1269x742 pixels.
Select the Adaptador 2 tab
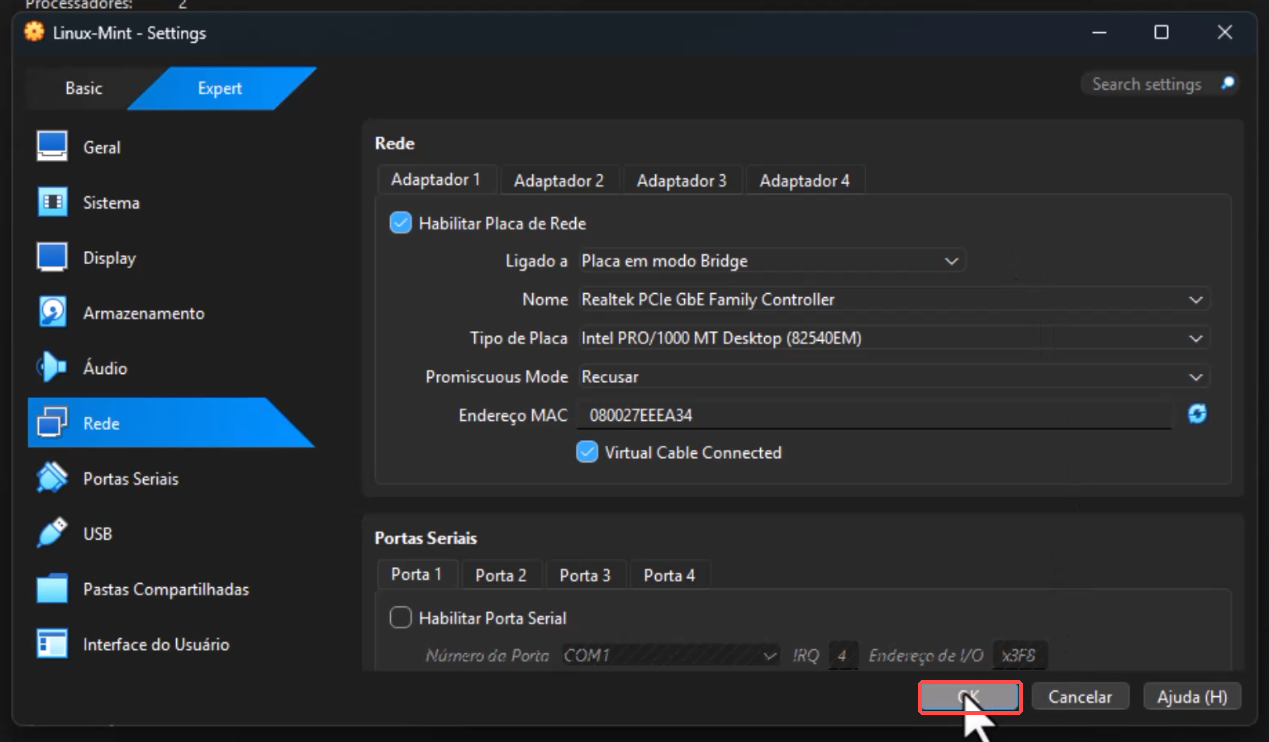tap(559, 181)
